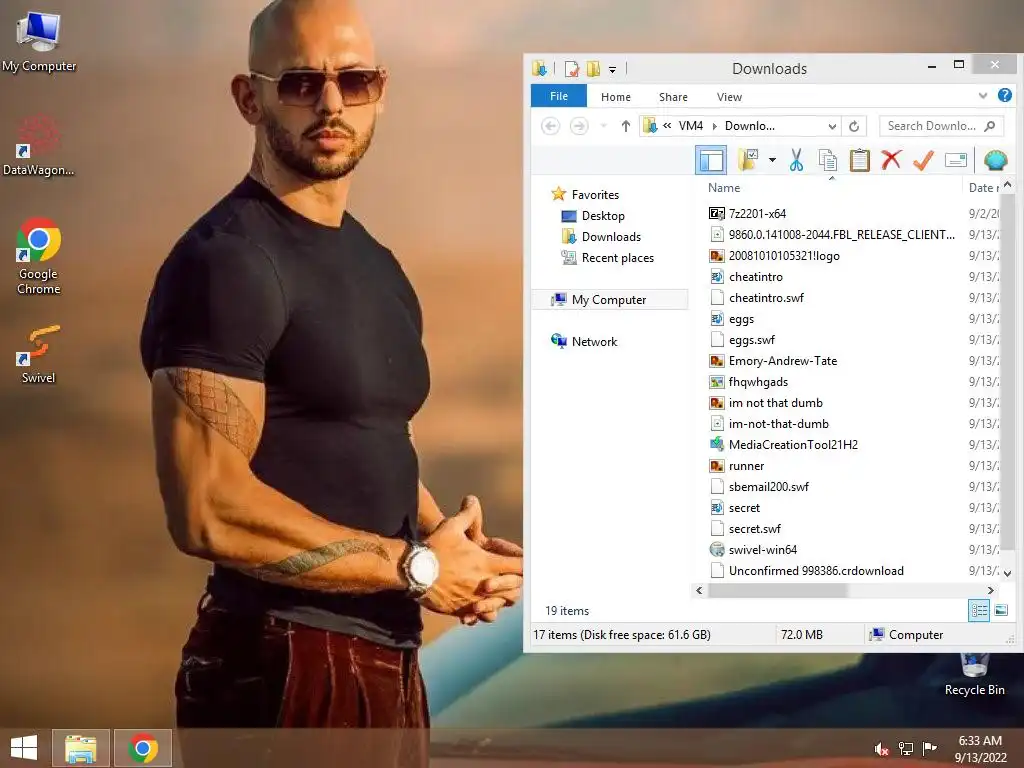Open the Help question mark icon
1024x768 pixels.
click(1004, 96)
